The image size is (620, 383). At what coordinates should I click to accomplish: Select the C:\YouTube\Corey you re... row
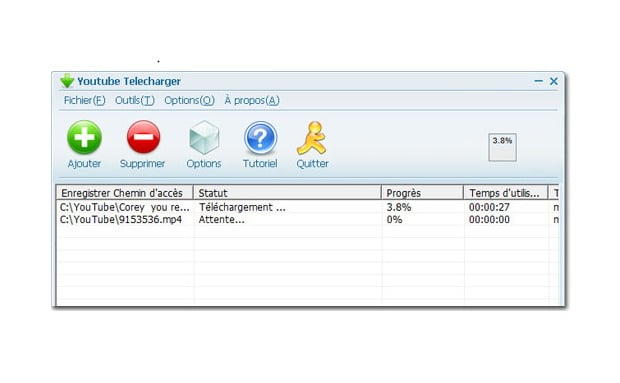pos(308,207)
